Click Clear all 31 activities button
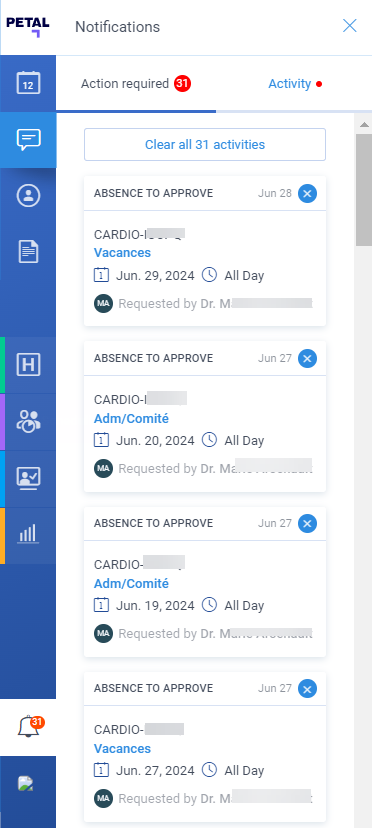This screenshot has height=828, width=372. tap(205, 144)
